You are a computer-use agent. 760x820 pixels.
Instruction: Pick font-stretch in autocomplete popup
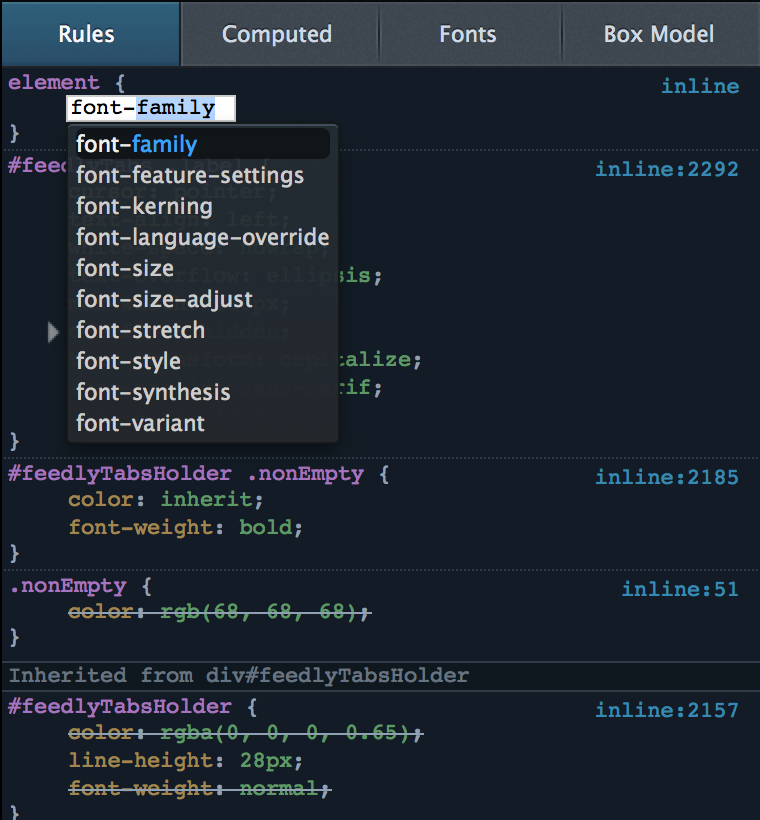[x=140, y=330]
